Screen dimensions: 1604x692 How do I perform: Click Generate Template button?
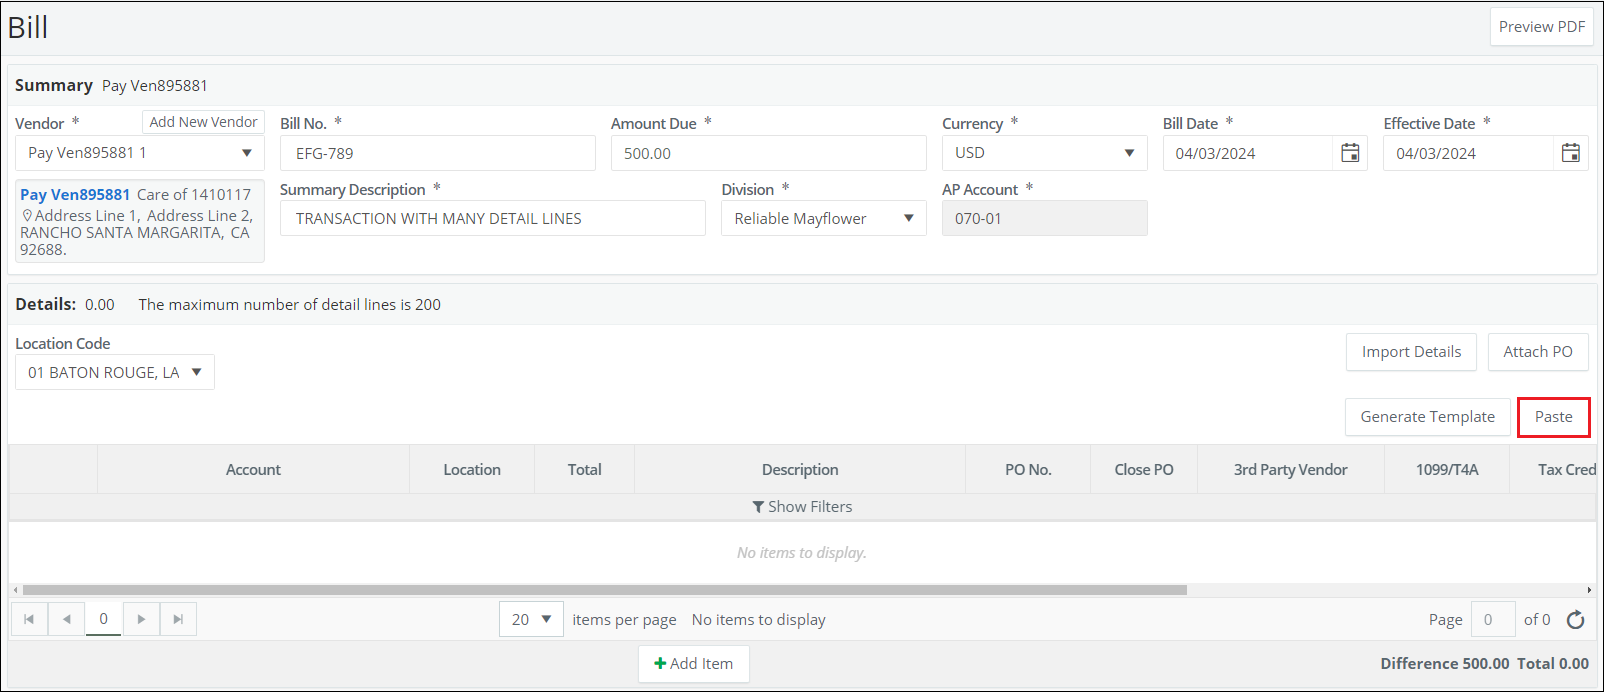tap(1427, 417)
